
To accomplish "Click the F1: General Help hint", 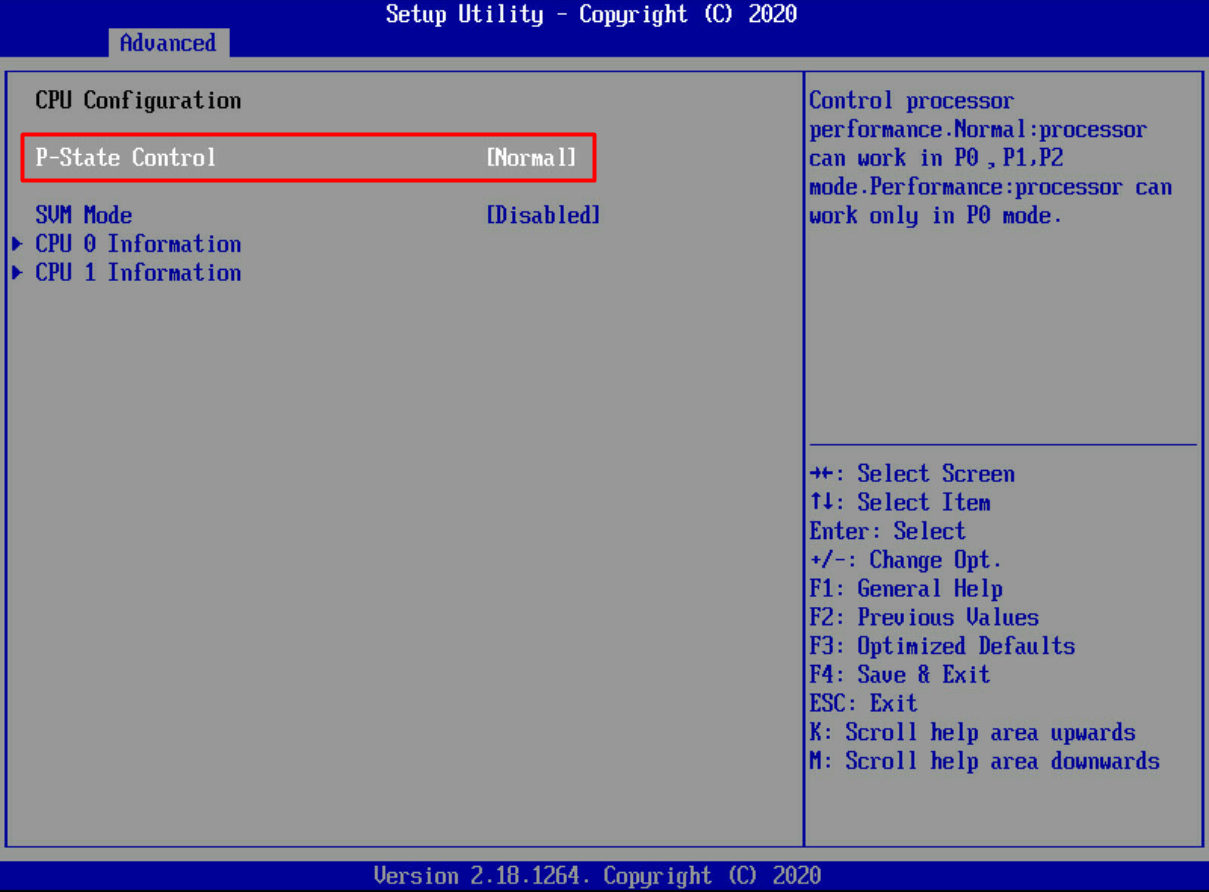I will pos(906,589).
